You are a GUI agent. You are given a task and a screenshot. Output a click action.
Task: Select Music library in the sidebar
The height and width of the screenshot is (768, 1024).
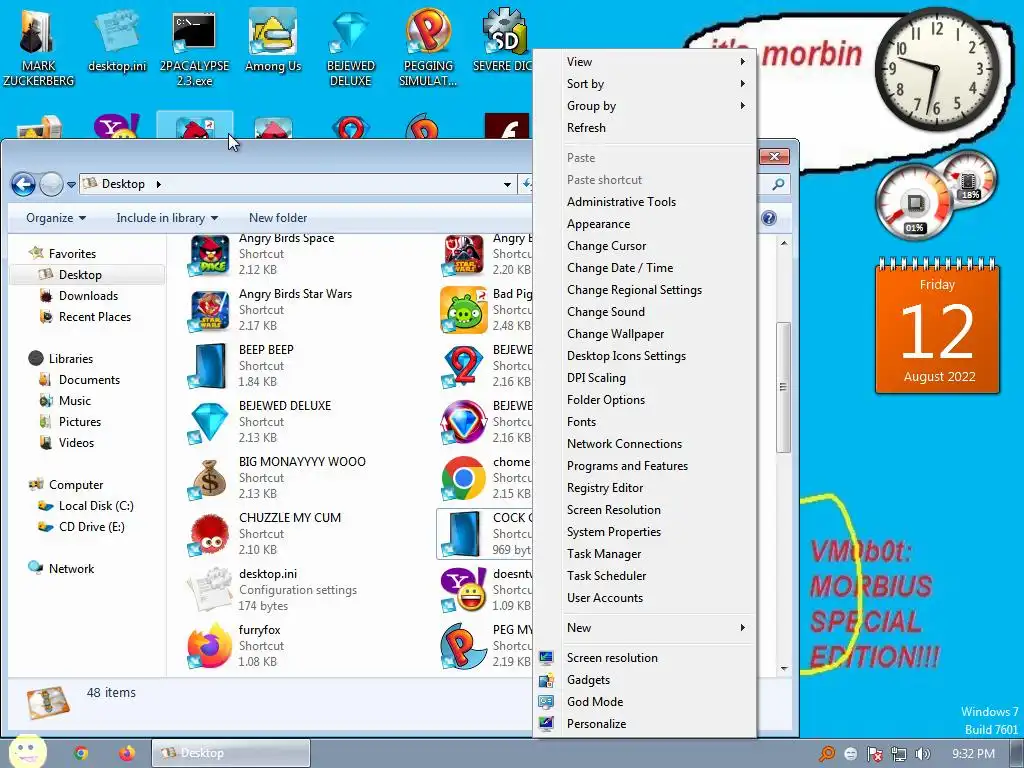tap(74, 400)
